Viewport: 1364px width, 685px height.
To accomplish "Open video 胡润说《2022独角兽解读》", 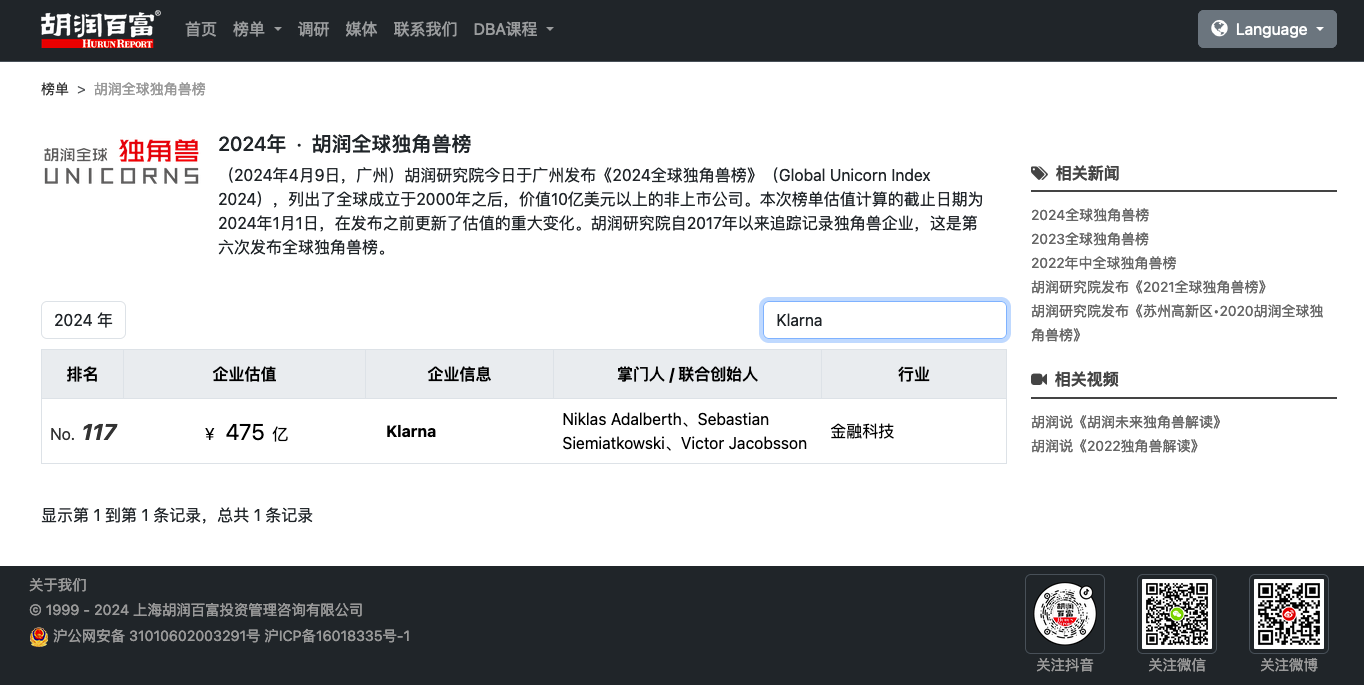I will click(x=1115, y=446).
